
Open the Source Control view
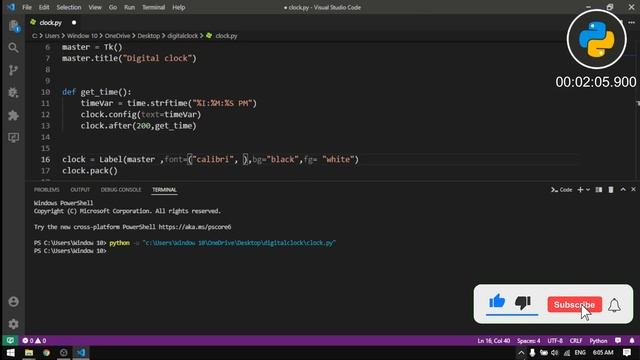click(13, 70)
